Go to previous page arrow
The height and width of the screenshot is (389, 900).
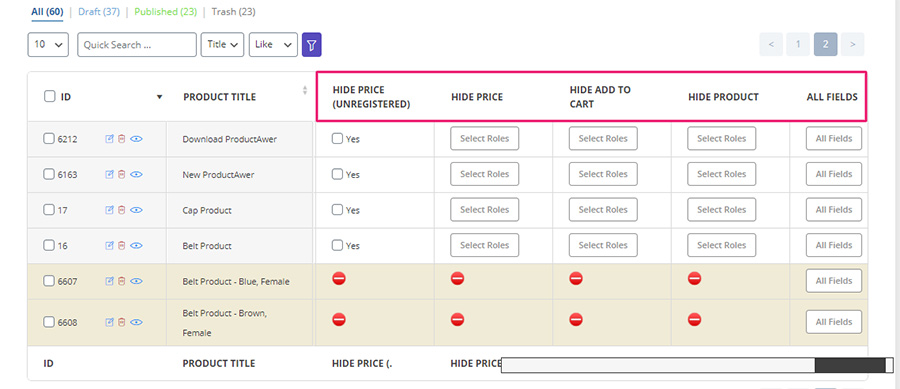point(771,44)
